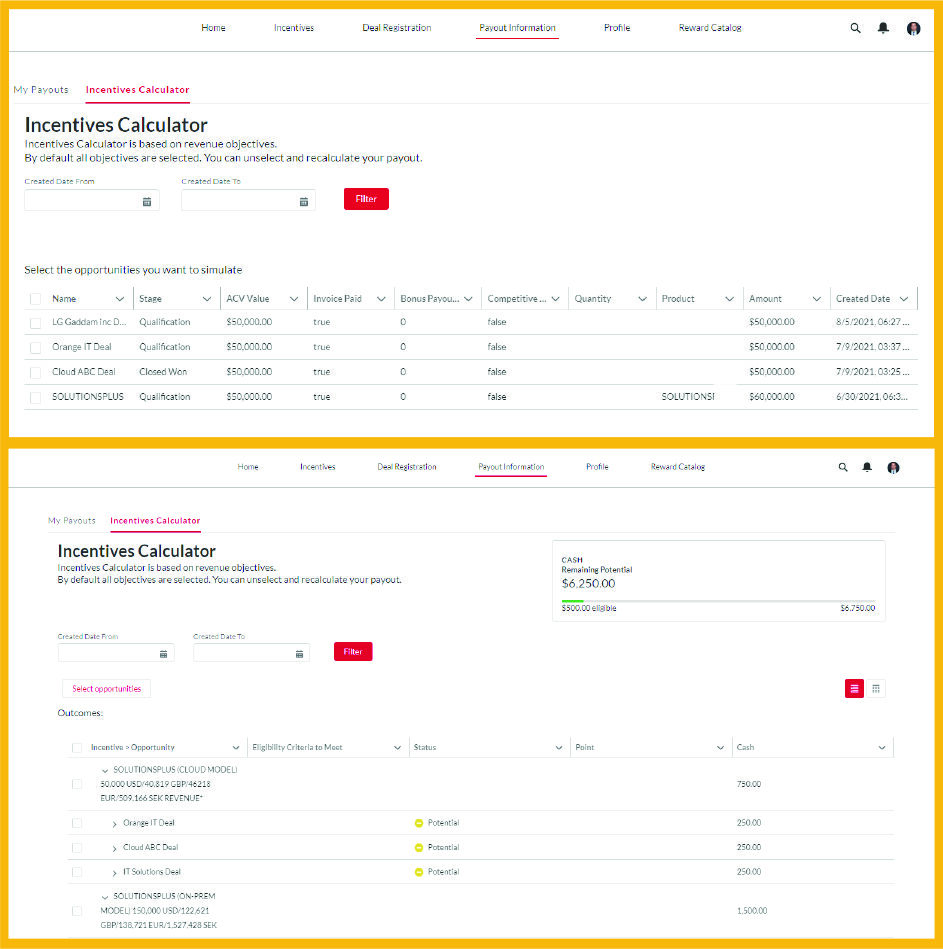Switch to My Payouts tab above opportunities table

[x=41, y=90]
